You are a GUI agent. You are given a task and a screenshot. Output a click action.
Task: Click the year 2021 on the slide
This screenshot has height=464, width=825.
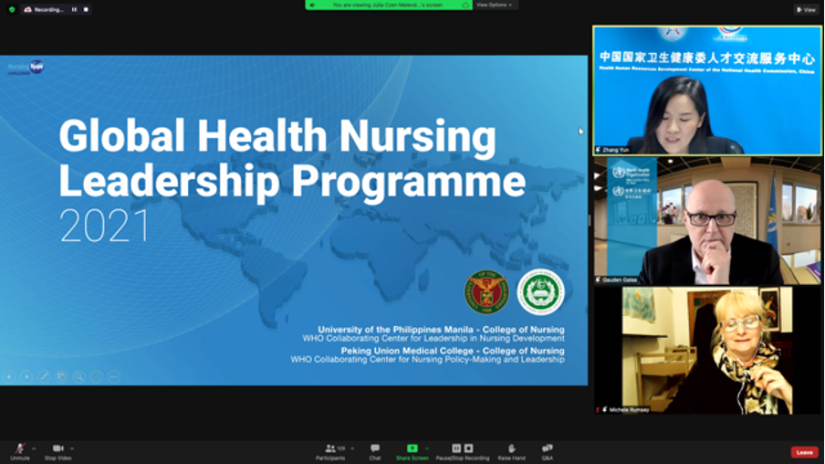105,226
